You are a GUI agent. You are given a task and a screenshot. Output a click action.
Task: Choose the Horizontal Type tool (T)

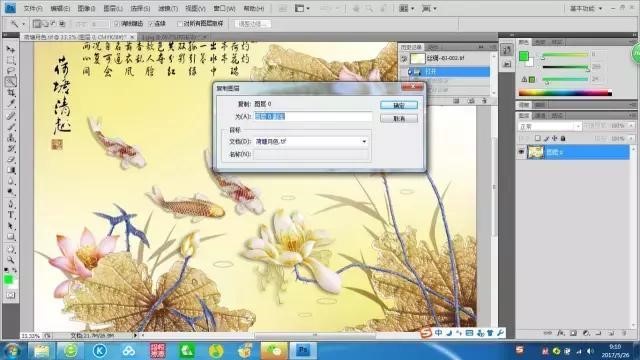point(11,215)
